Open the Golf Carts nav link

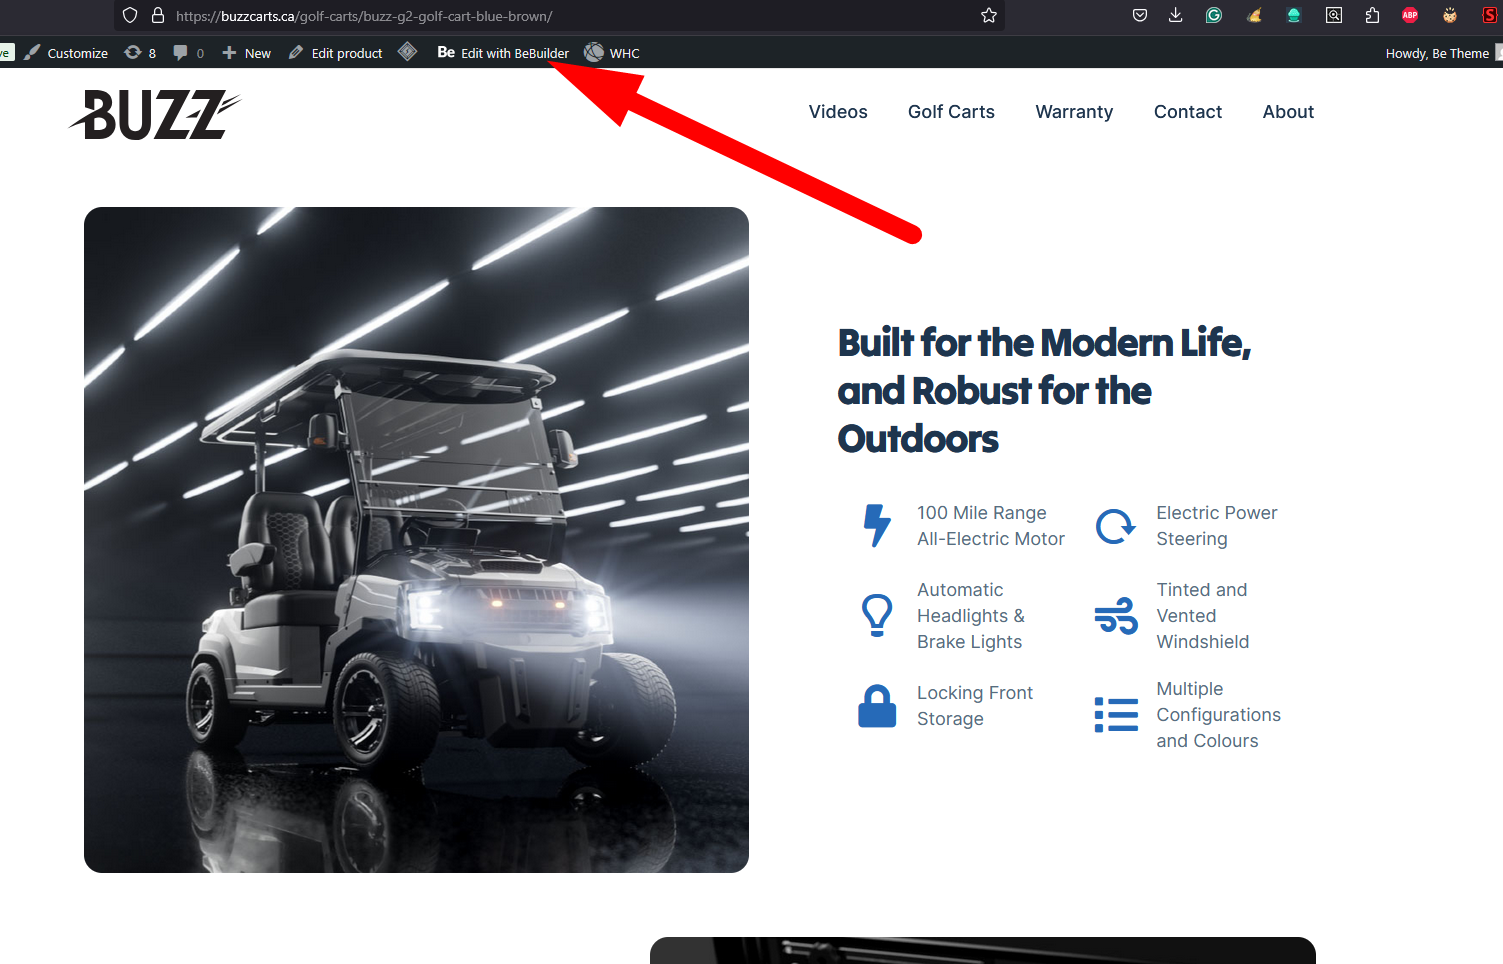click(x=951, y=112)
